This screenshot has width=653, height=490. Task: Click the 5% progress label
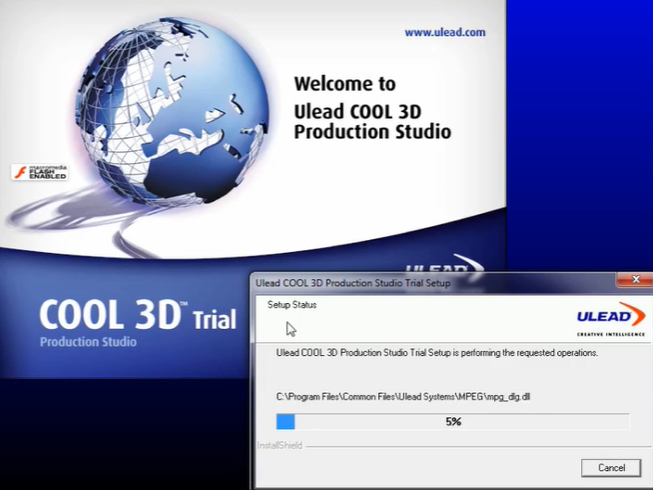click(453, 422)
